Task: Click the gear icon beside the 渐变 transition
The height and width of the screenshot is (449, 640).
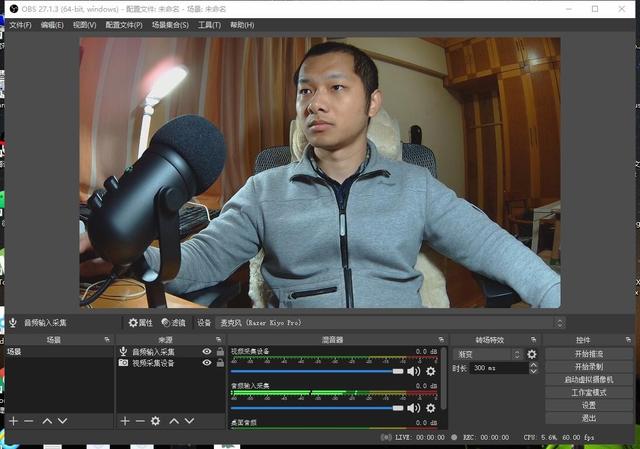Action: pos(532,354)
